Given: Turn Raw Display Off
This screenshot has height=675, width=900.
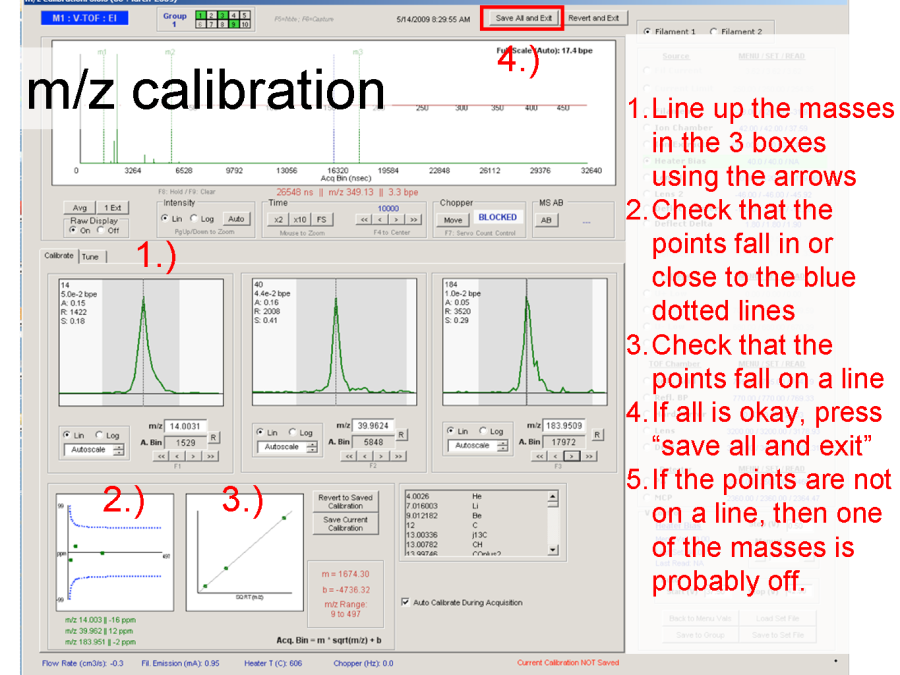Looking at the screenshot, I should click(101, 230).
